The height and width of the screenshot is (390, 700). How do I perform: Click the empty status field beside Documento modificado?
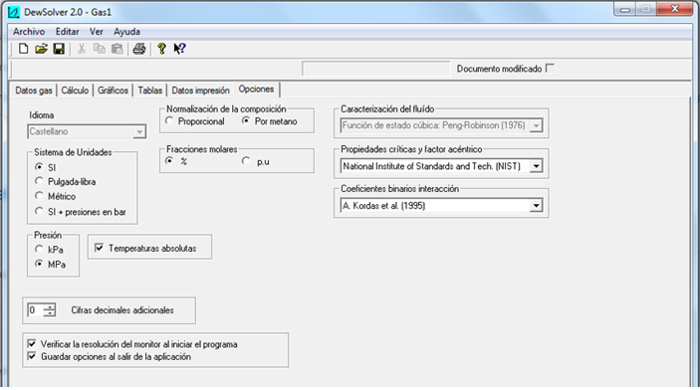click(x=376, y=68)
